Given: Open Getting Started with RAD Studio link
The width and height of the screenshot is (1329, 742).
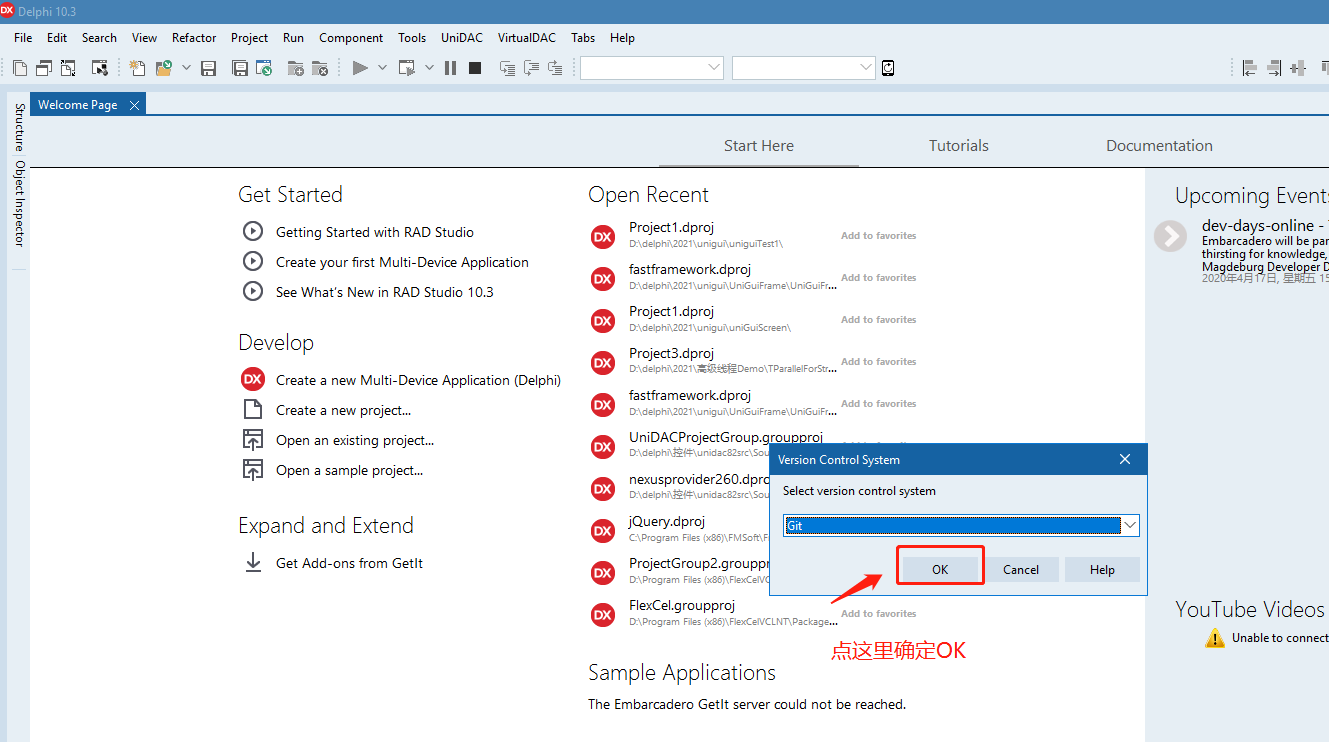Looking at the screenshot, I should (375, 232).
